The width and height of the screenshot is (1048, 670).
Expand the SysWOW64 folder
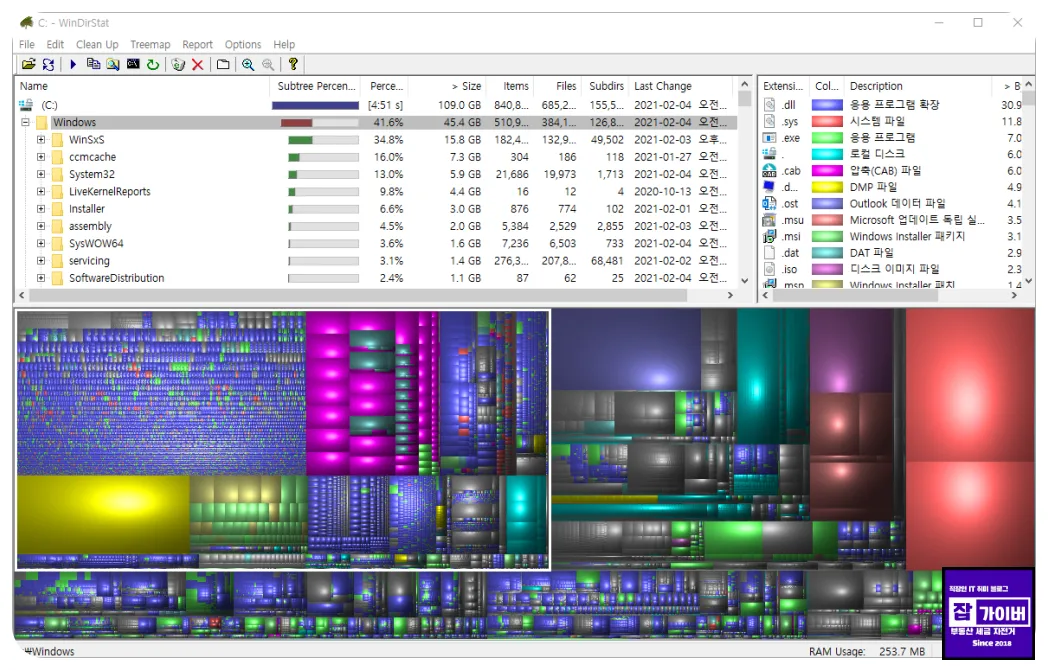point(41,243)
